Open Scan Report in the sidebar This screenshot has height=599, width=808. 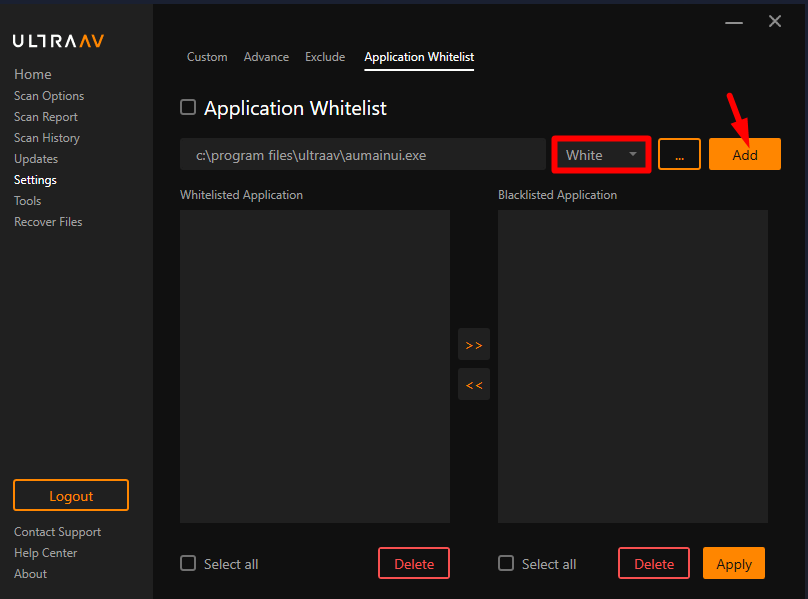coord(46,117)
